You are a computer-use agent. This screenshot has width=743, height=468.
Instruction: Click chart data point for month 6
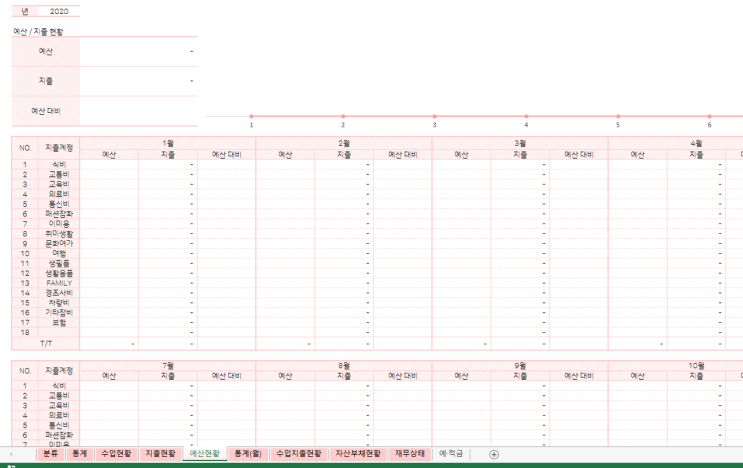709,116
